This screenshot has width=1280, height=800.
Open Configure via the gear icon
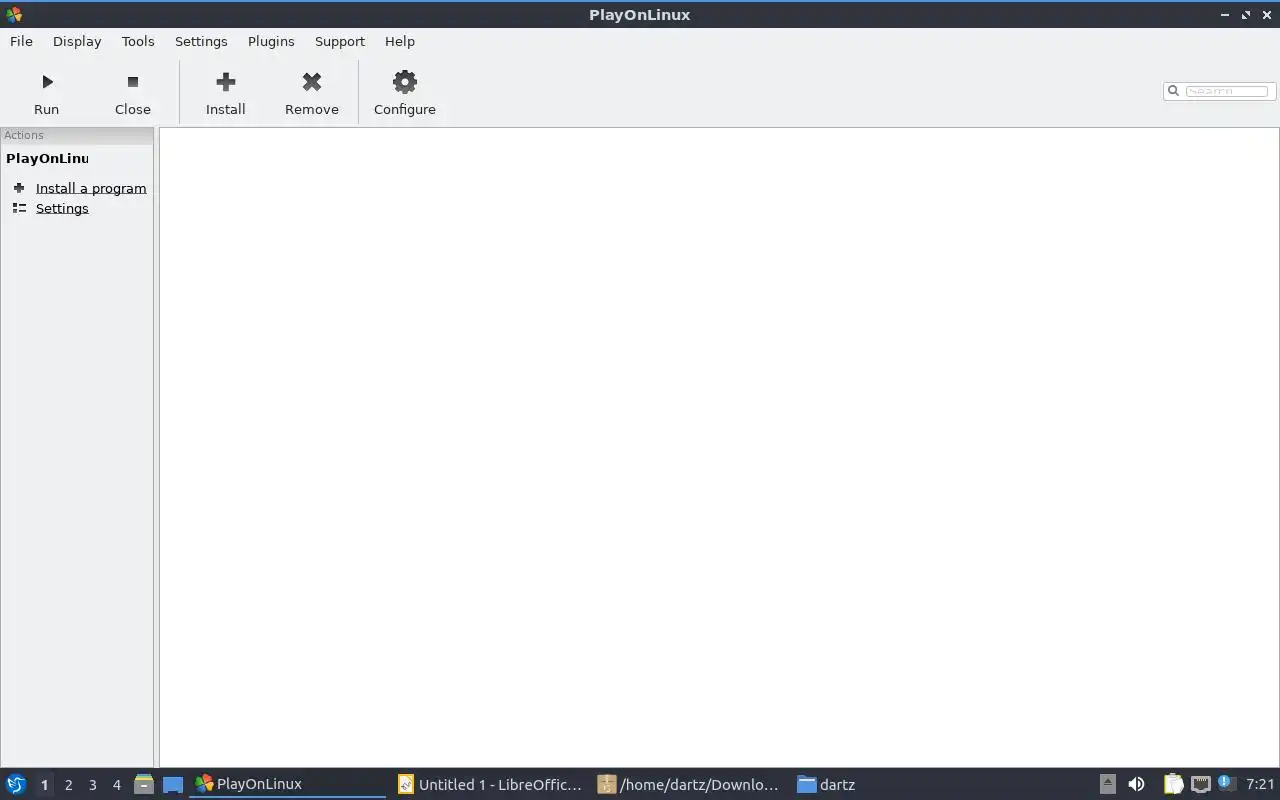pyautogui.click(x=405, y=82)
